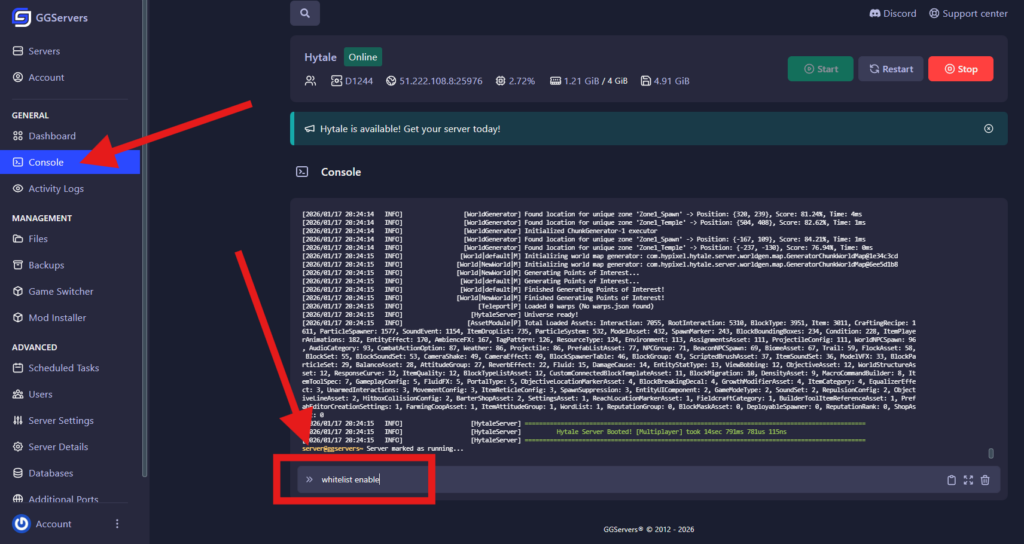Open the Account options three-dot menu
The width and height of the screenshot is (1024, 544).
coord(117,524)
